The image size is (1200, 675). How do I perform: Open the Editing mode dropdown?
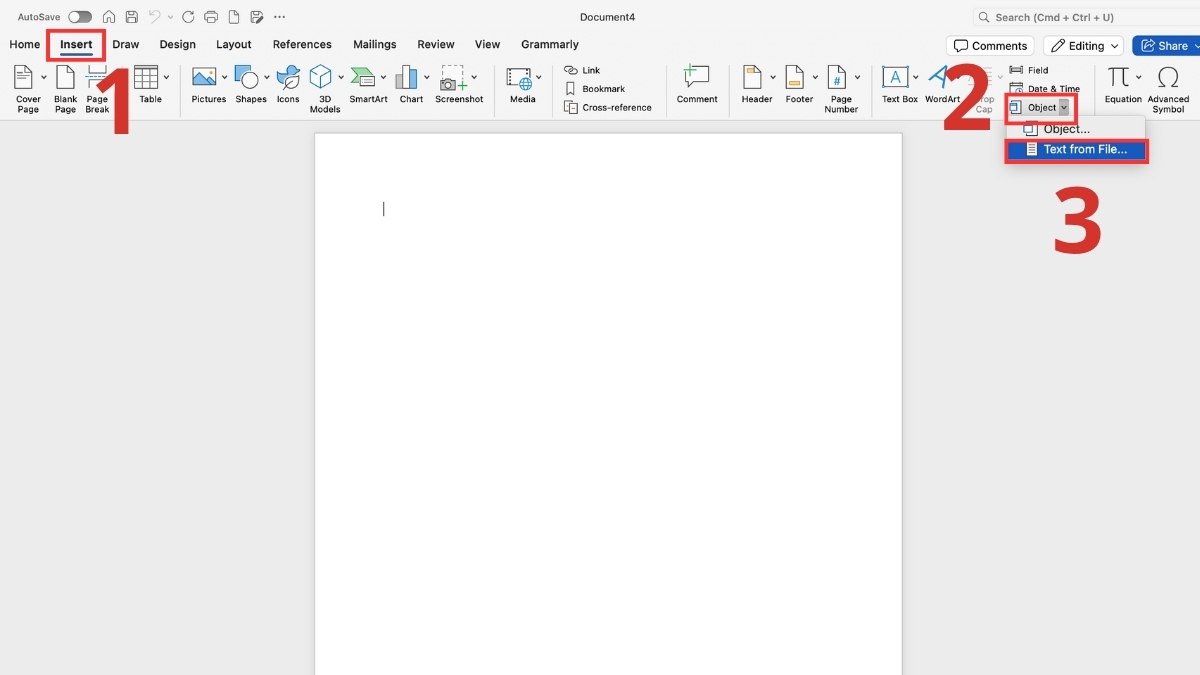pos(1083,45)
